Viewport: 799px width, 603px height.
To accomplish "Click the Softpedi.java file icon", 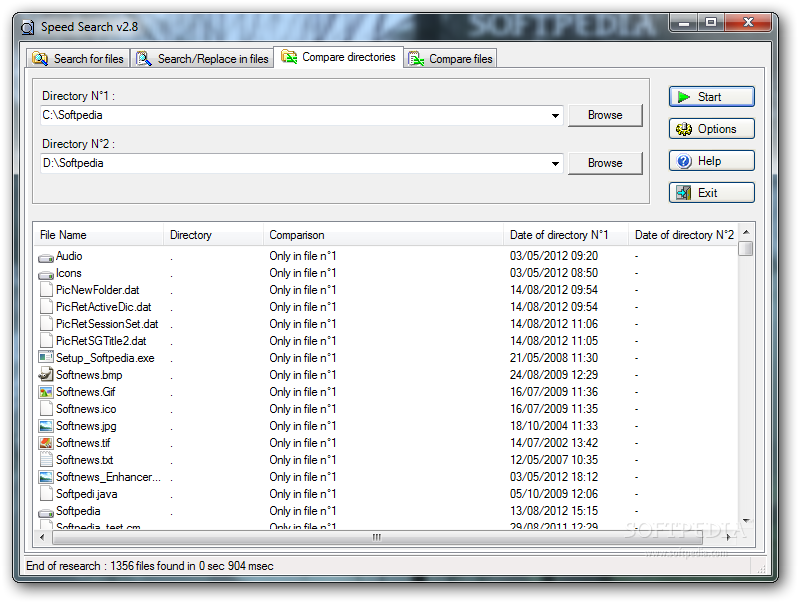I will point(46,493).
